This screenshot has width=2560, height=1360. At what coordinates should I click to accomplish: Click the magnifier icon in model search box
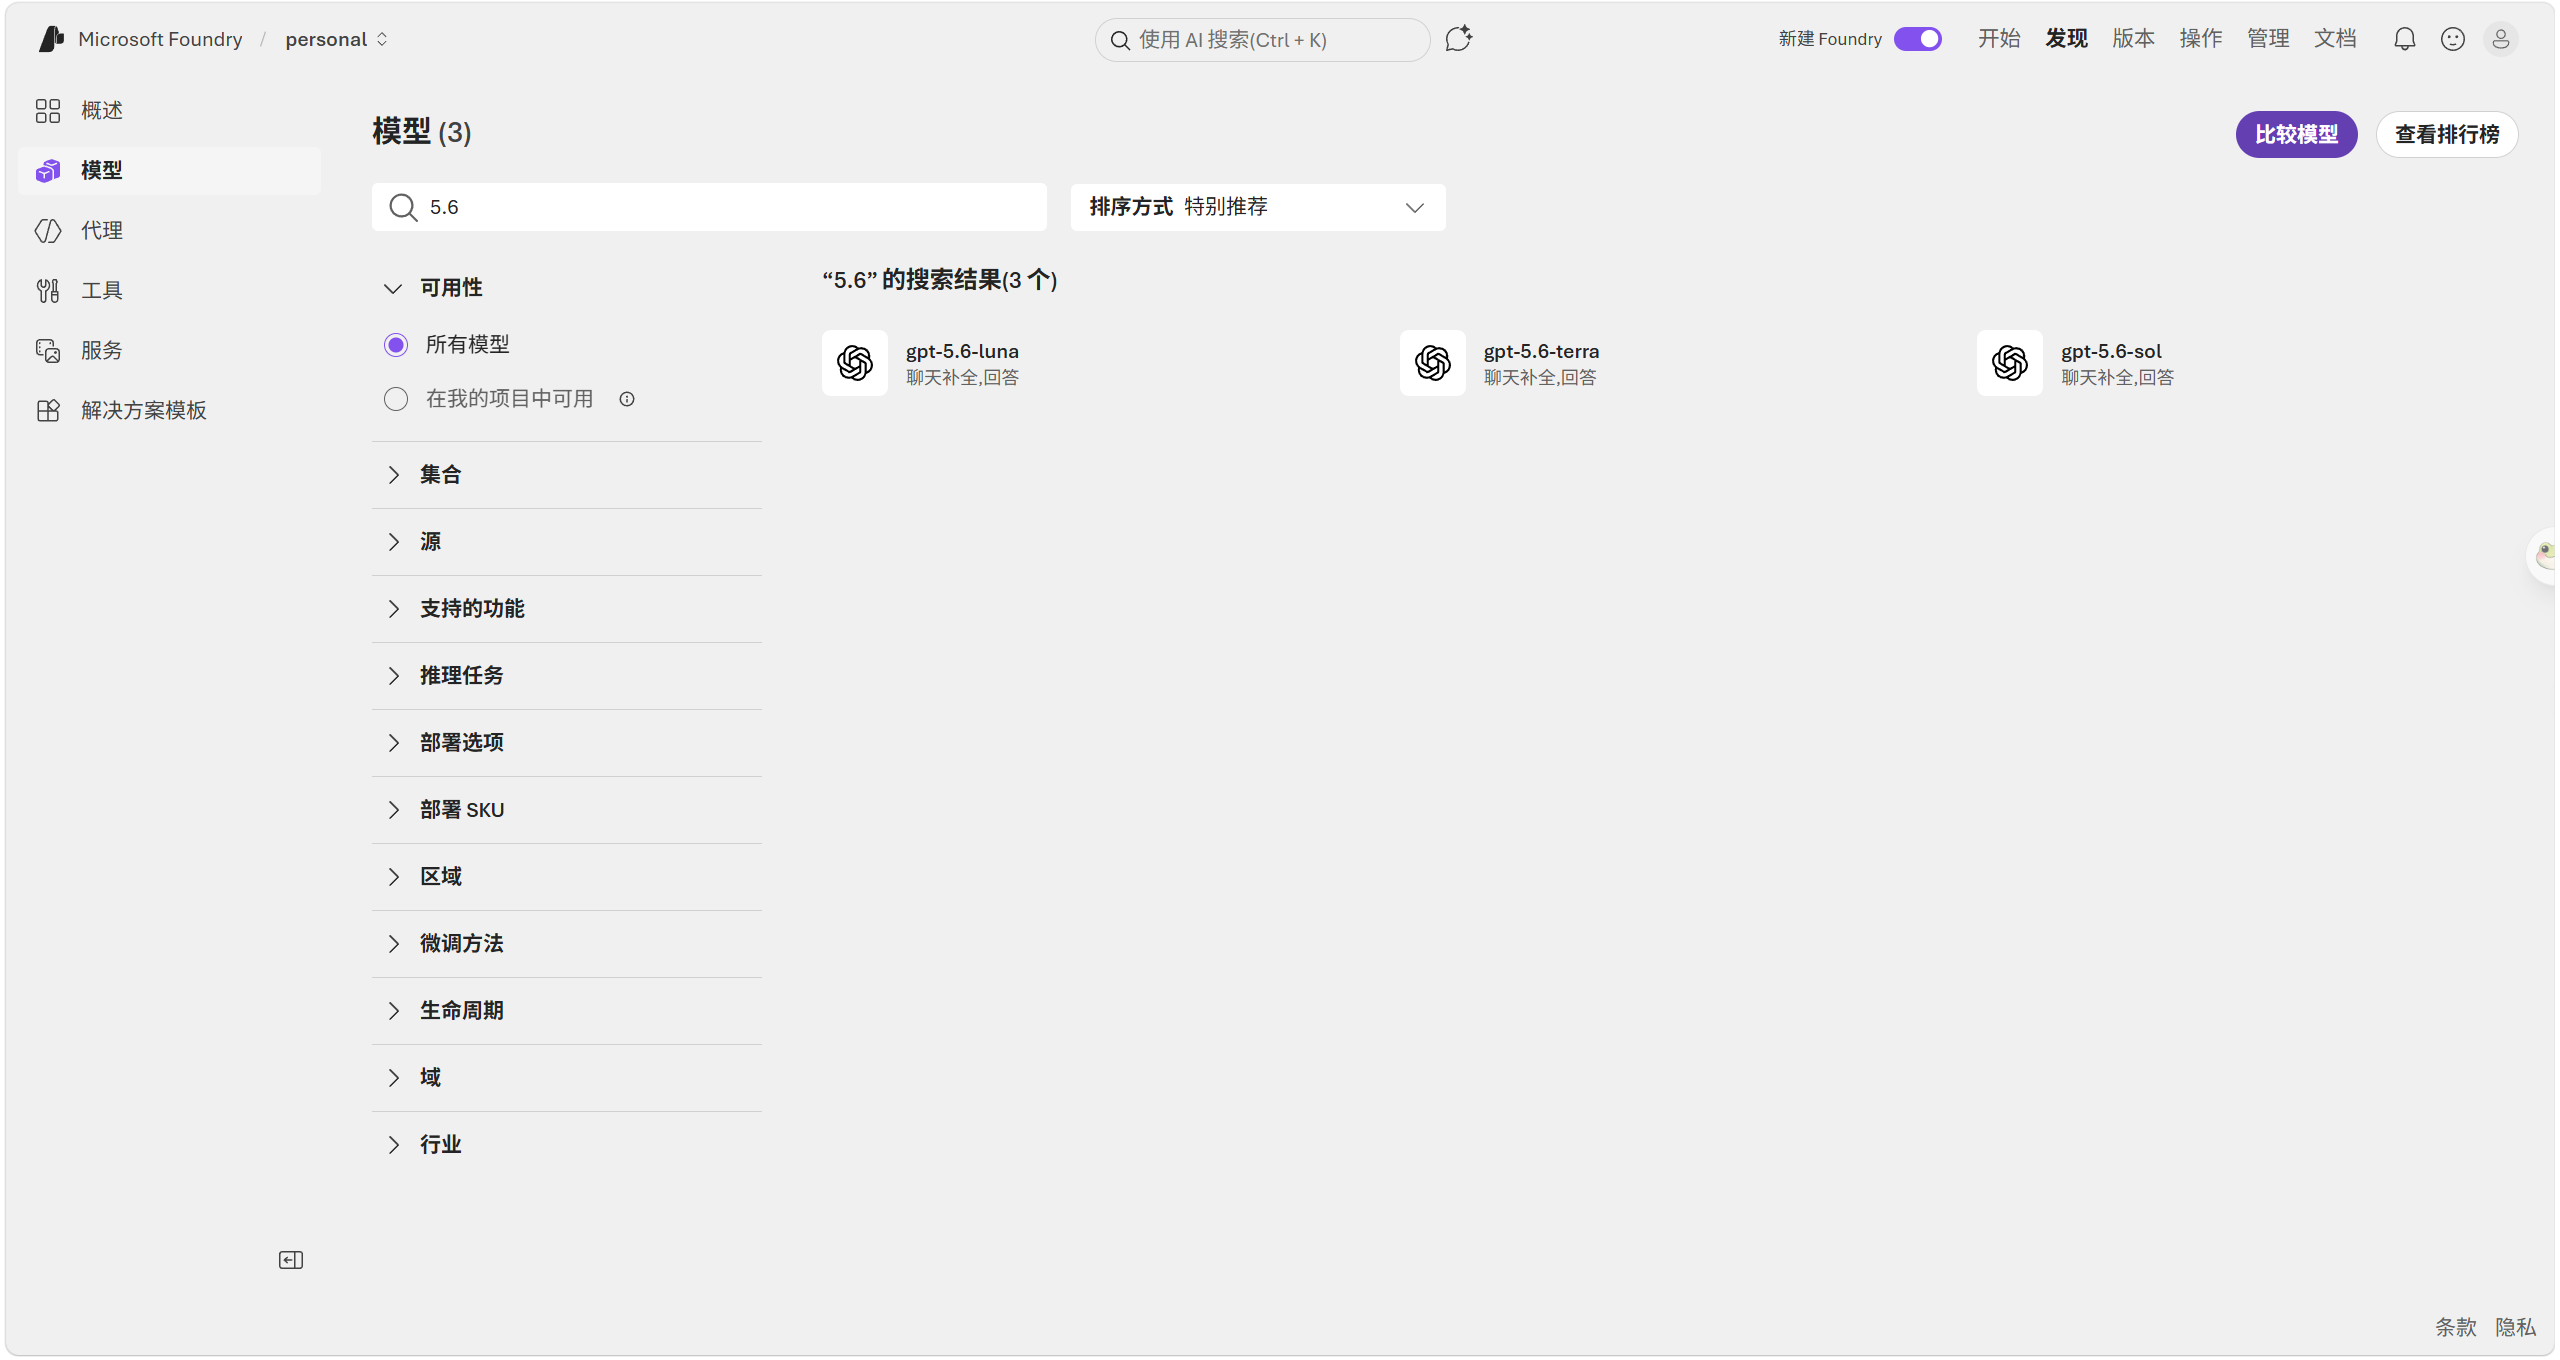403,207
